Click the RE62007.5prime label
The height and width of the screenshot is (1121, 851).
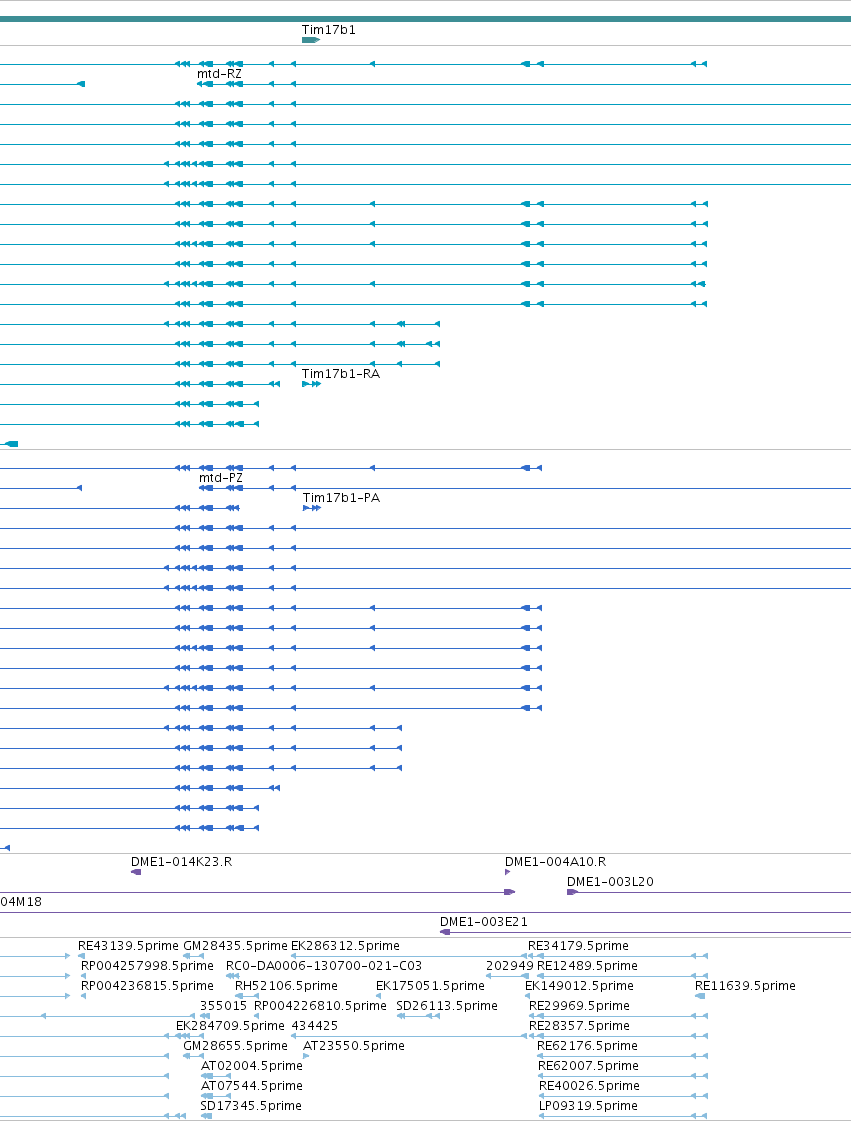click(x=588, y=1066)
